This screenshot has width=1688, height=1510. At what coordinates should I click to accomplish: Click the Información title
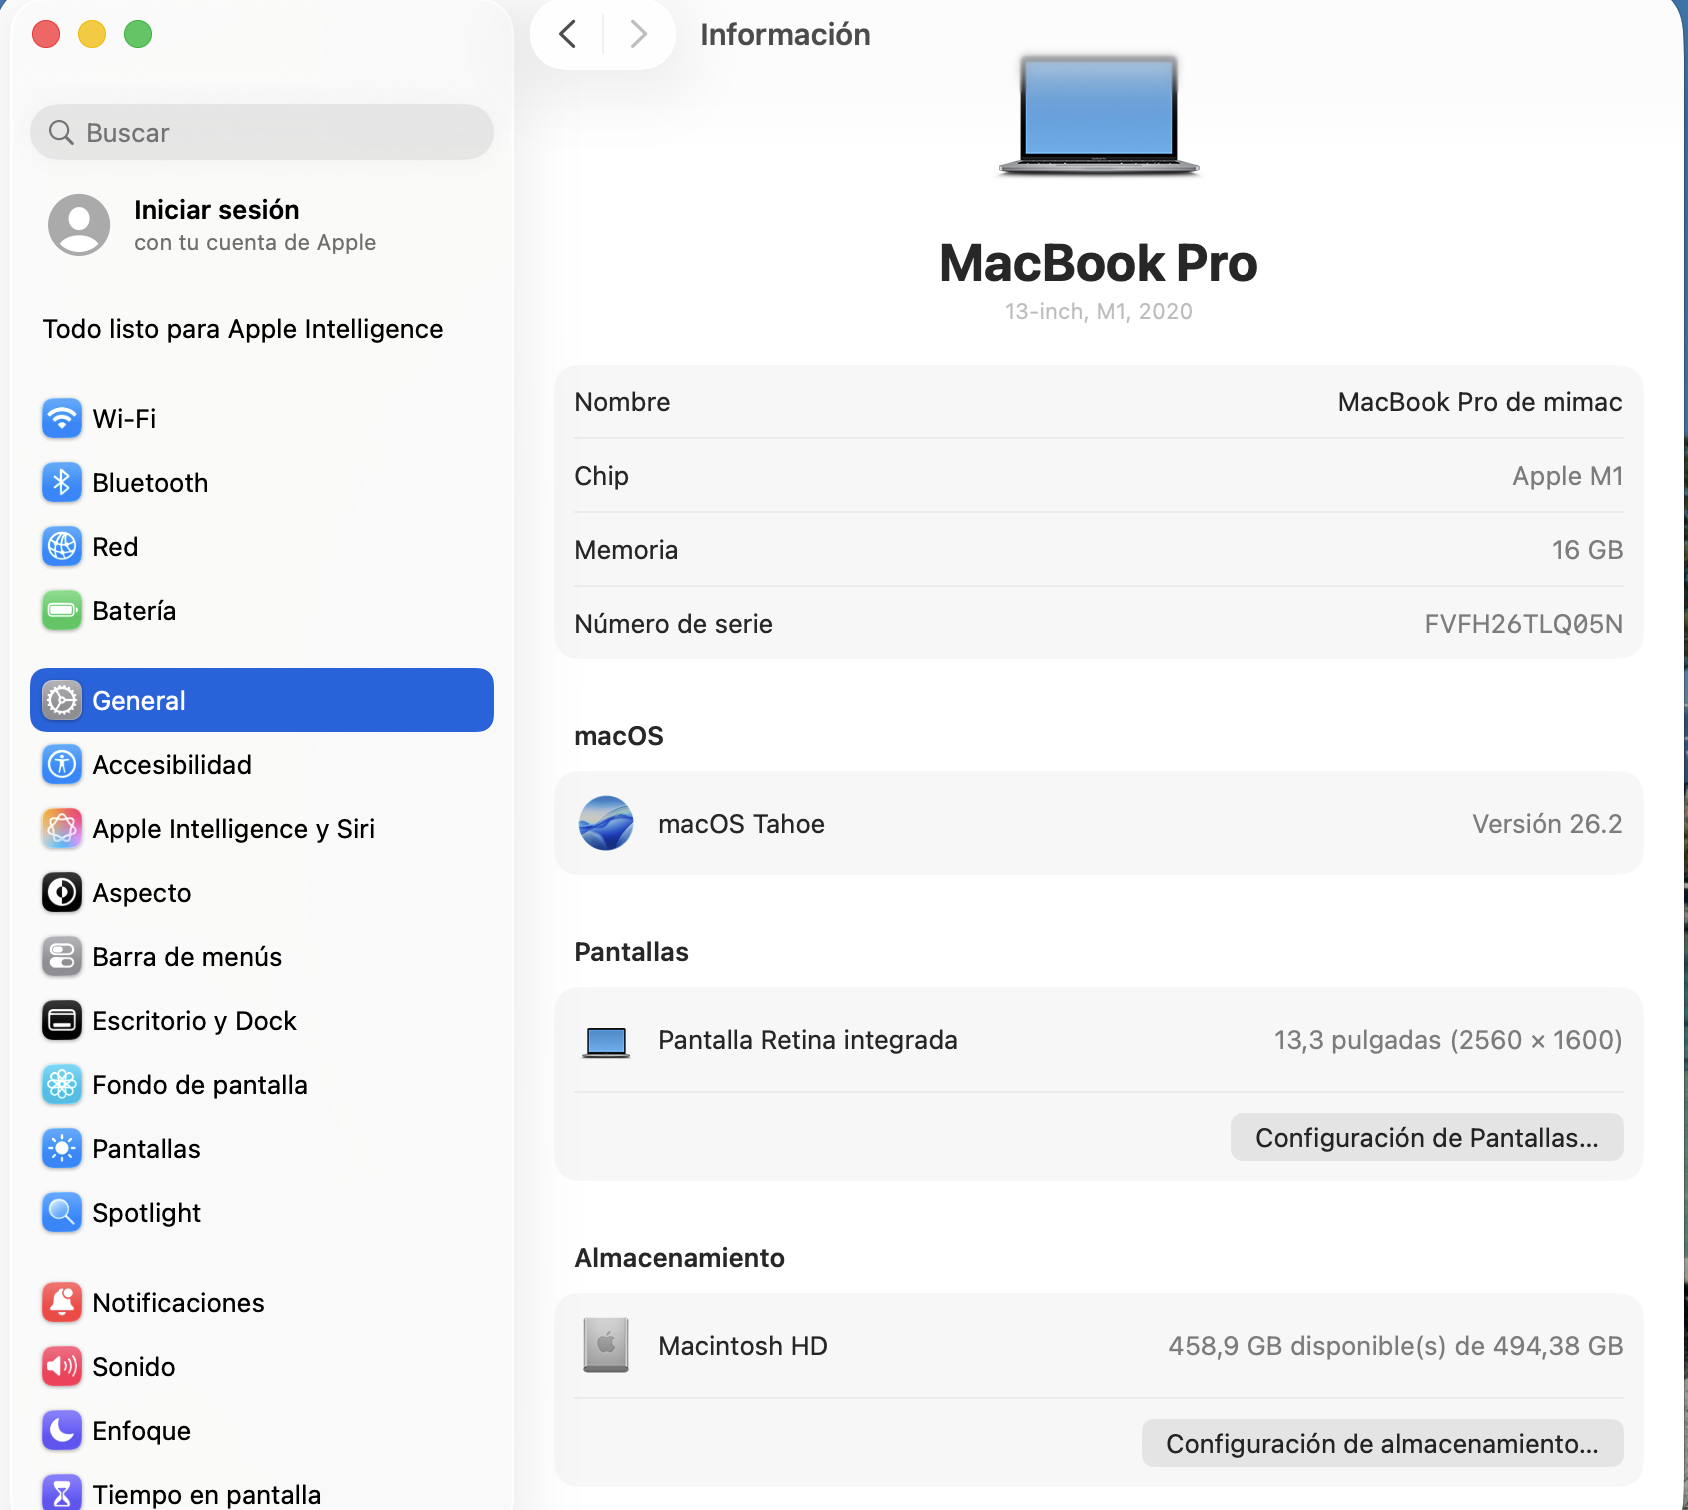pos(785,34)
